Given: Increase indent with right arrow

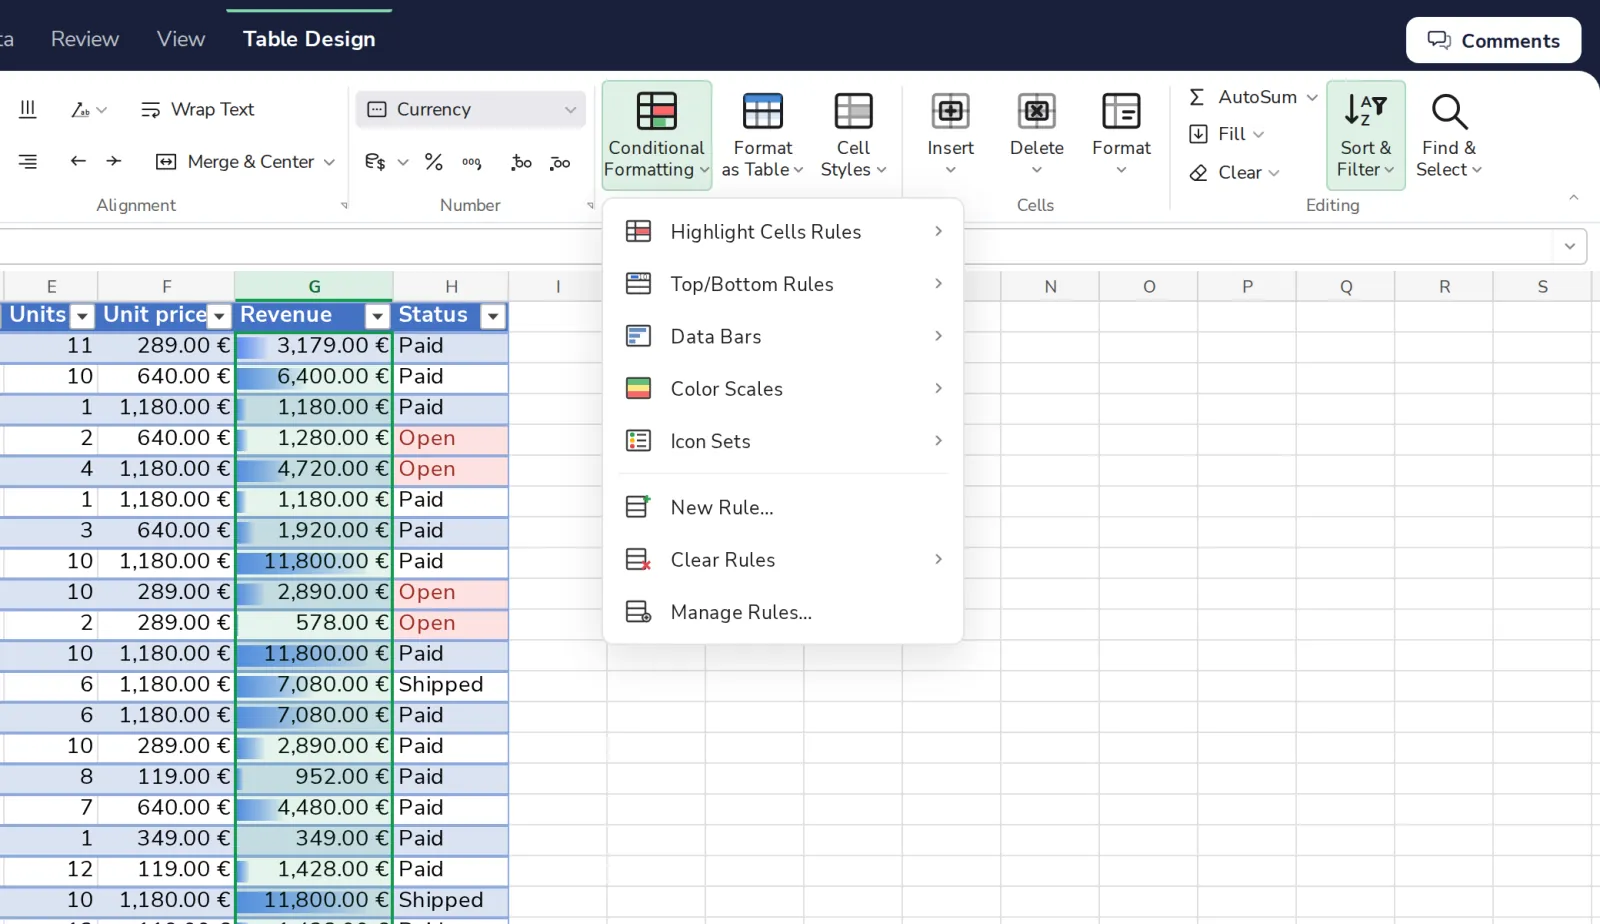Looking at the screenshot, I should tap(114, 161).
